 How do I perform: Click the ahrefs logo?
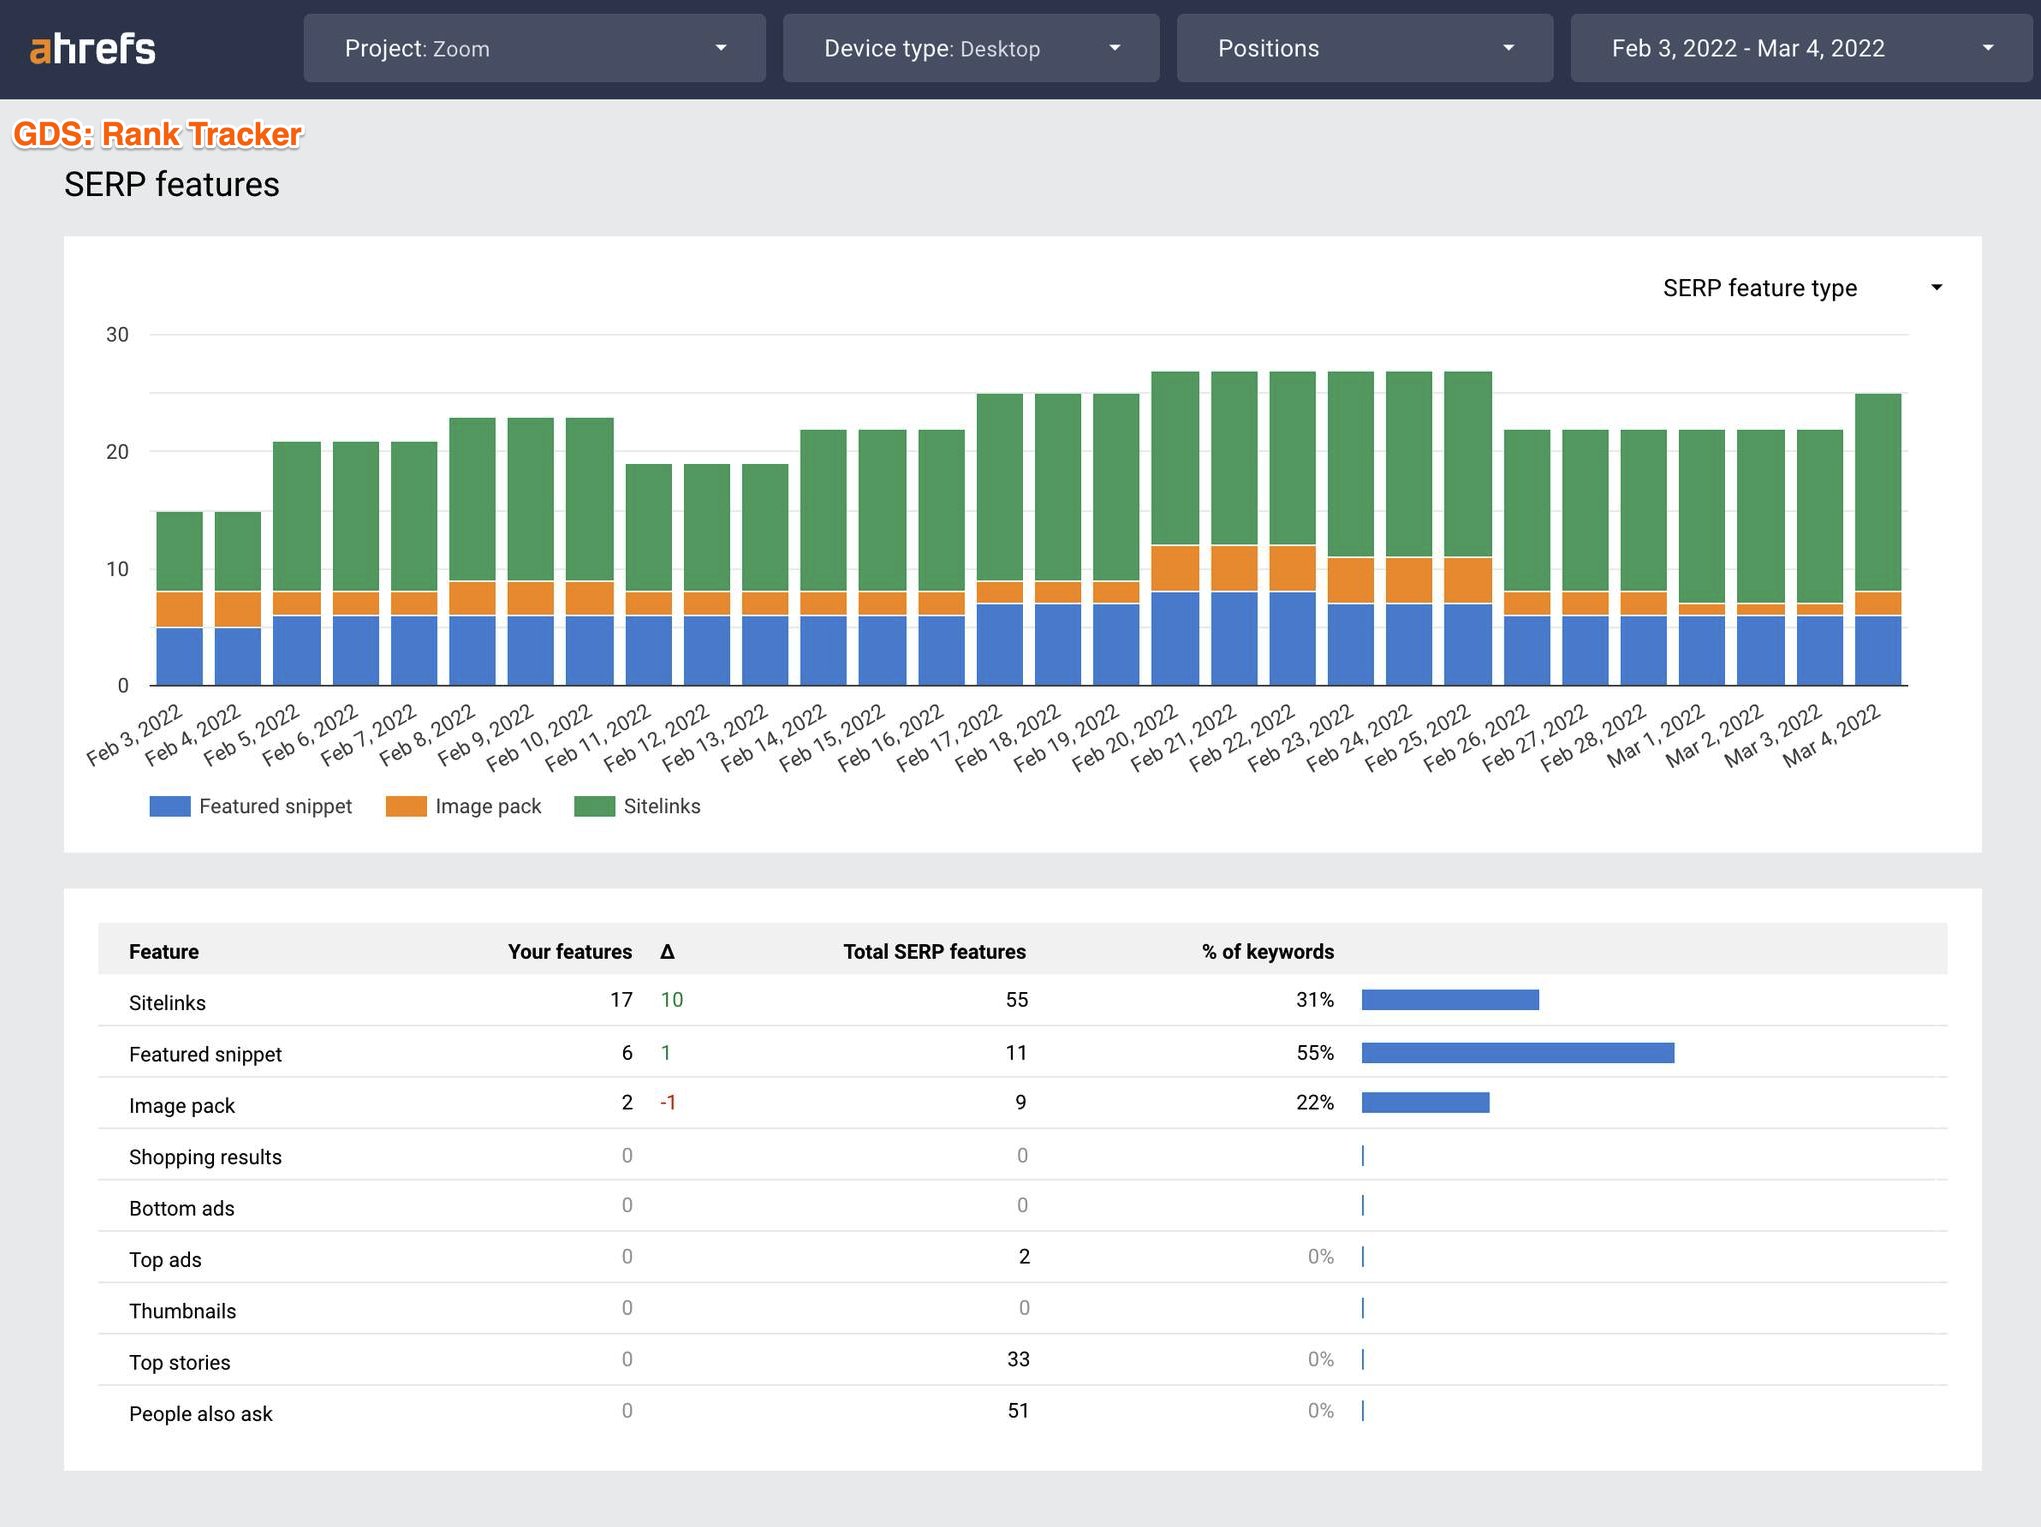pyautogui.click(x=93, y=48)
